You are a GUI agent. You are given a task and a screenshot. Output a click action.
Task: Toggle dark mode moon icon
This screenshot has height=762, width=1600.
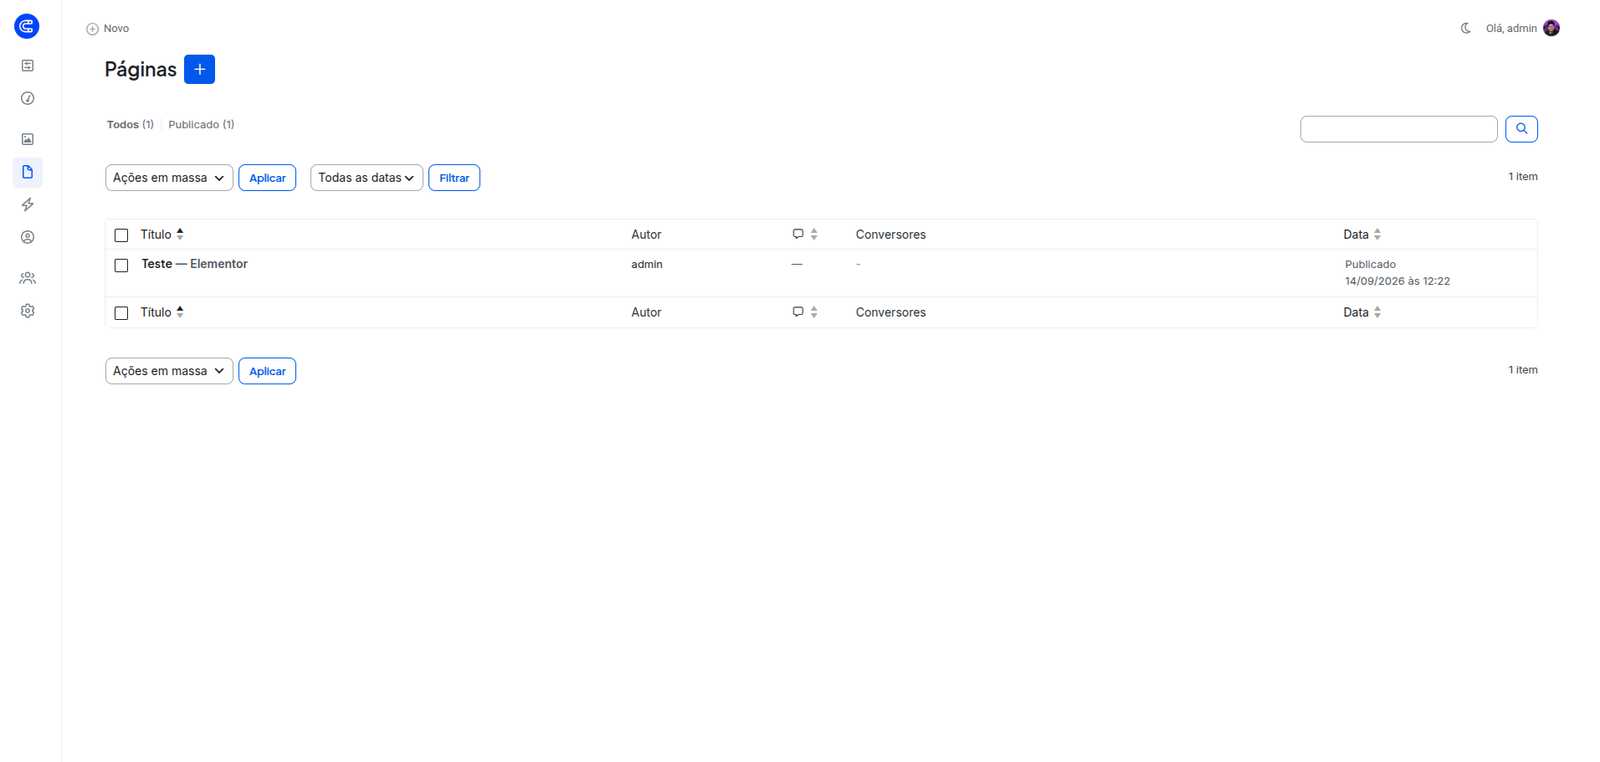coord(1466,28)
